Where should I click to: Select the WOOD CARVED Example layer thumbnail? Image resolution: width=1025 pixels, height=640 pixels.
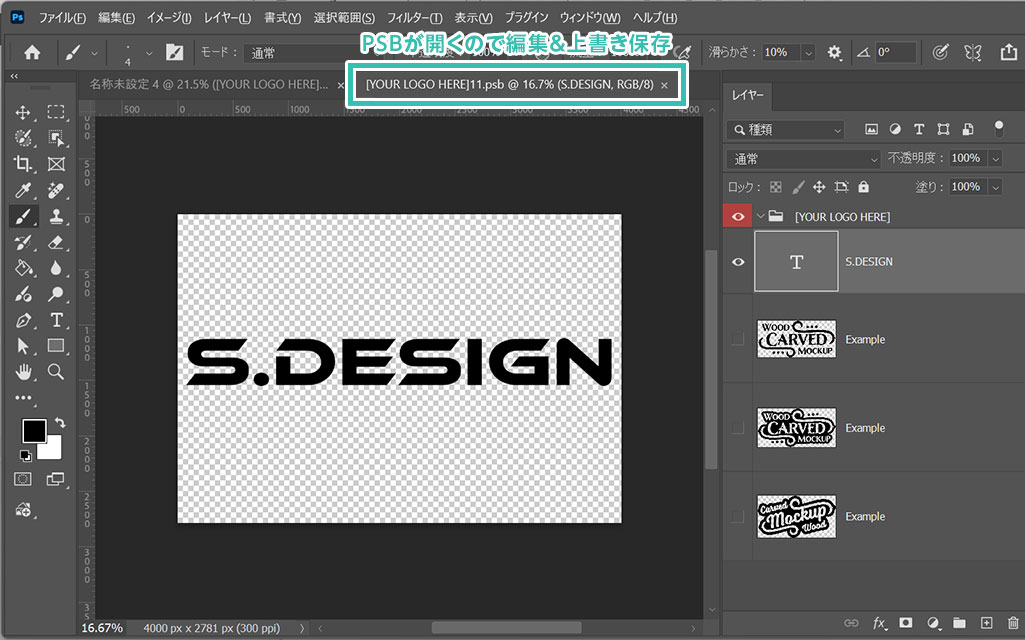[x=796, y=340]
